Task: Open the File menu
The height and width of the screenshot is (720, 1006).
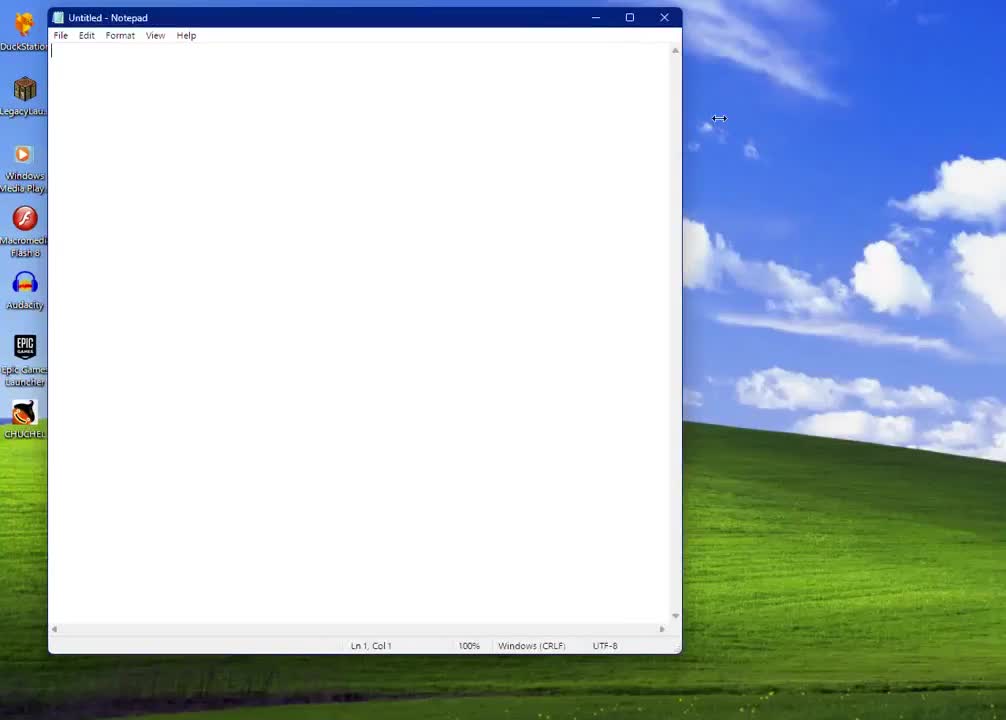Action: [61, 36]
